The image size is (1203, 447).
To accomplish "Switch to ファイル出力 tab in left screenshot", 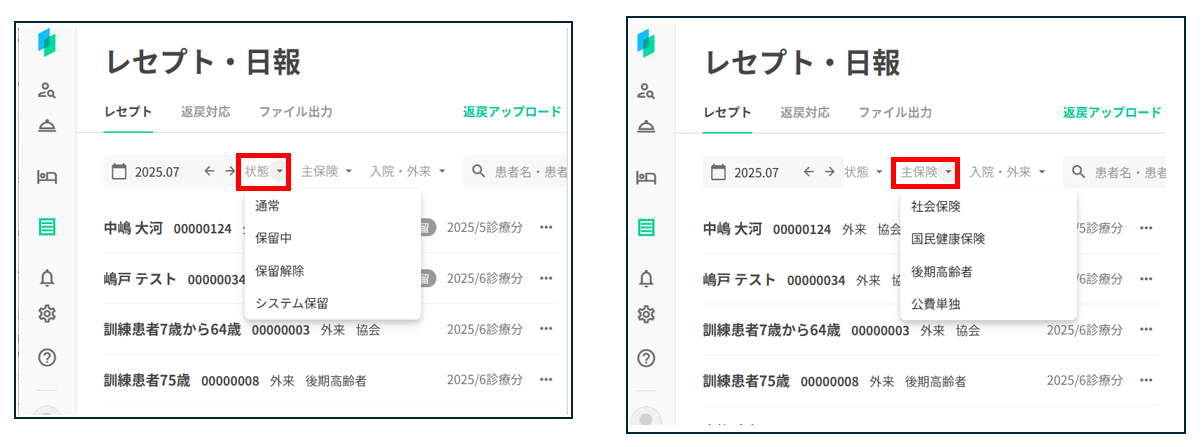I will point(296,112).
